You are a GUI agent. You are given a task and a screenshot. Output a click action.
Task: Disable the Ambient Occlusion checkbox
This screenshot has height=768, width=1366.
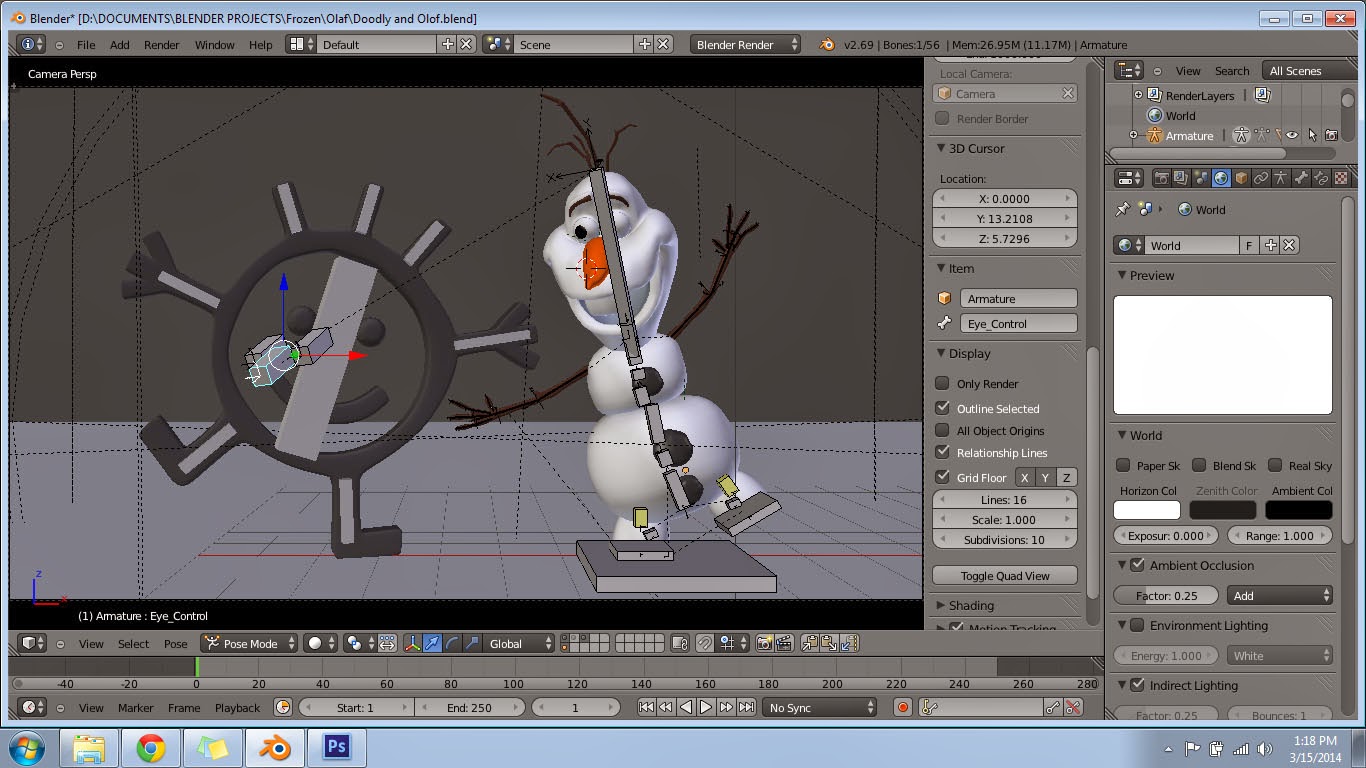click(x=1137, y=565)
